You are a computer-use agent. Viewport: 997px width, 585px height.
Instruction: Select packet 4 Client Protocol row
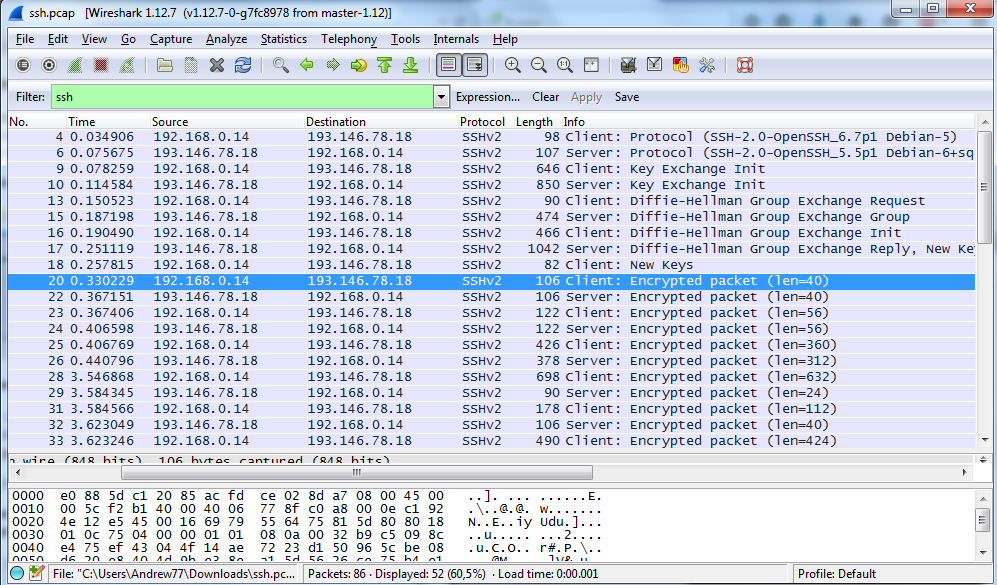pyautogui.click(x=492, y=137)
